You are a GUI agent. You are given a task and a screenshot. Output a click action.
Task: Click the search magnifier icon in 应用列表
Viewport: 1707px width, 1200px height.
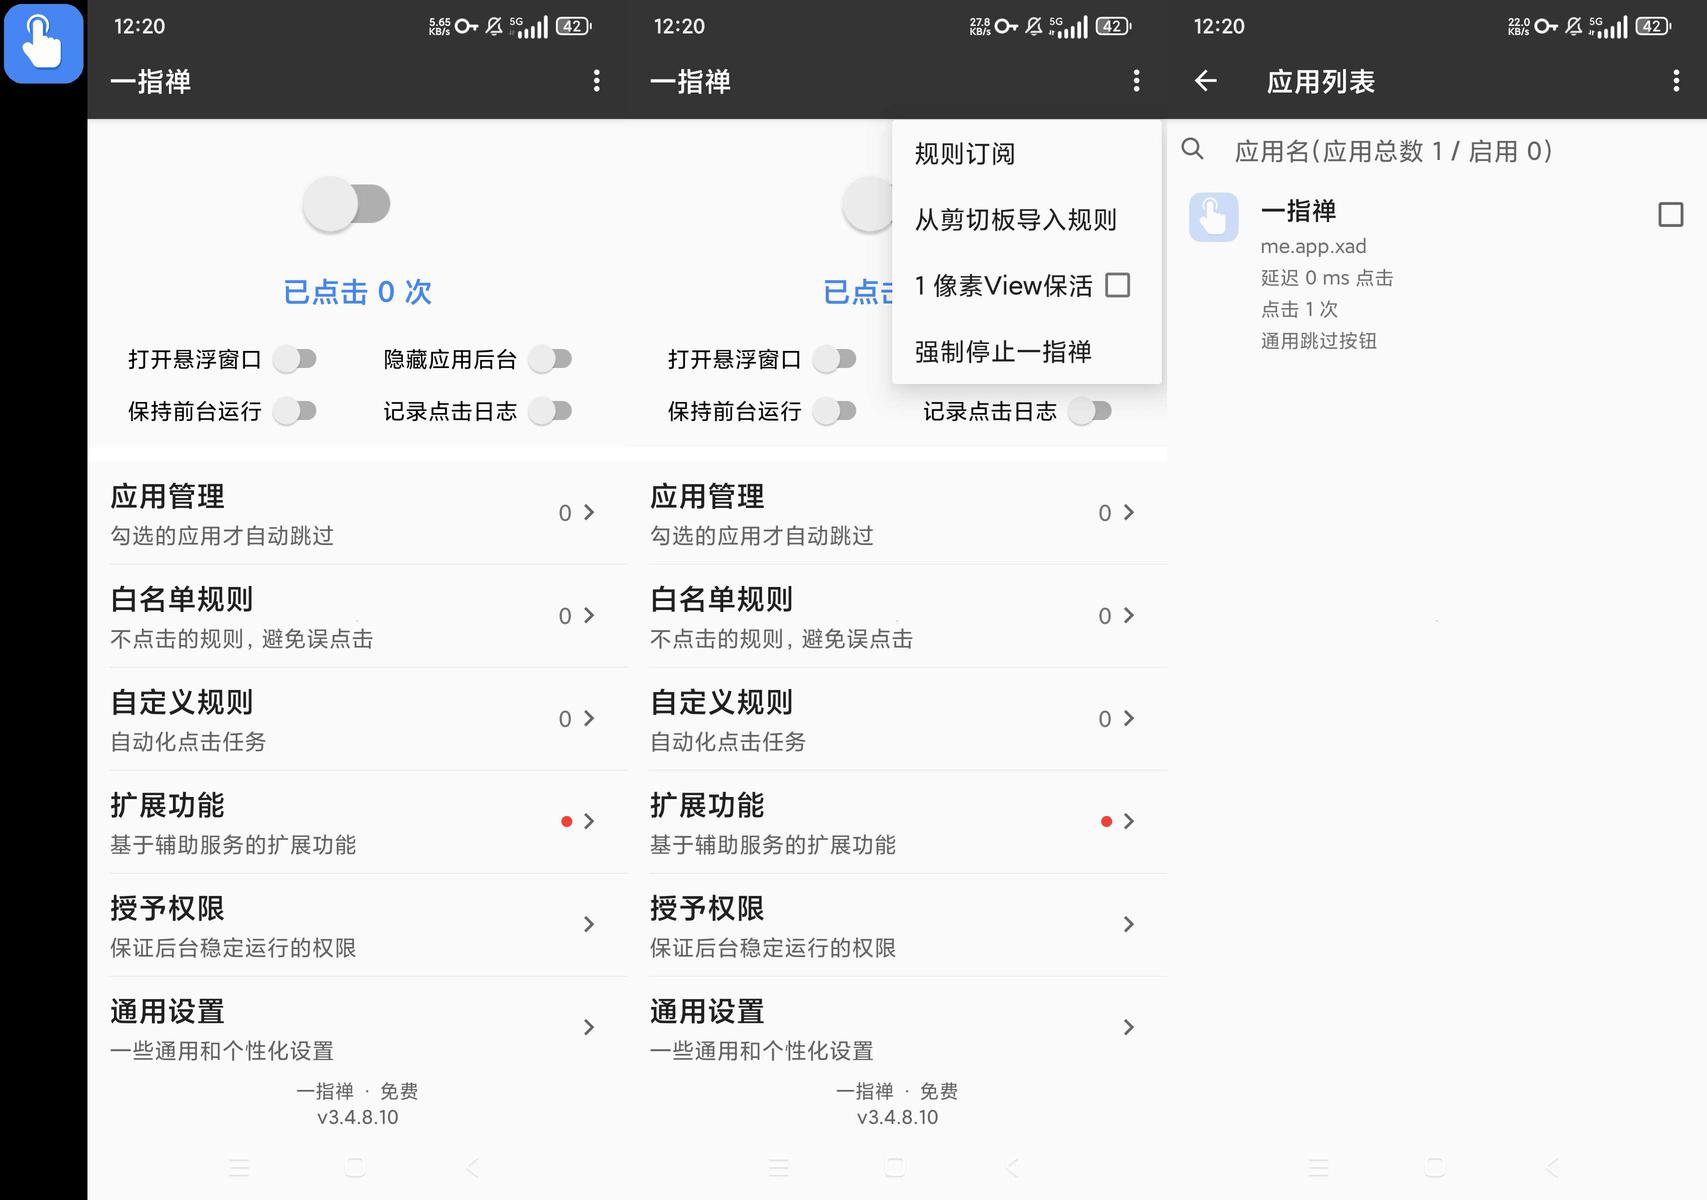1192,150
